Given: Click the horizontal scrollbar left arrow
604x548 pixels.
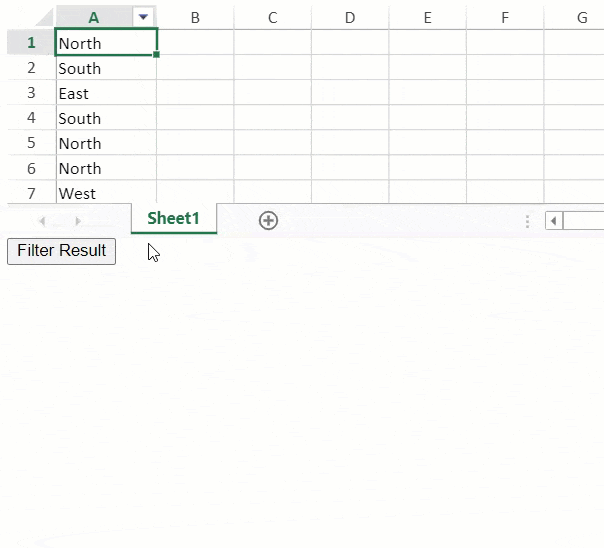Looking at the screenshot, I should (x=554, y=221).
